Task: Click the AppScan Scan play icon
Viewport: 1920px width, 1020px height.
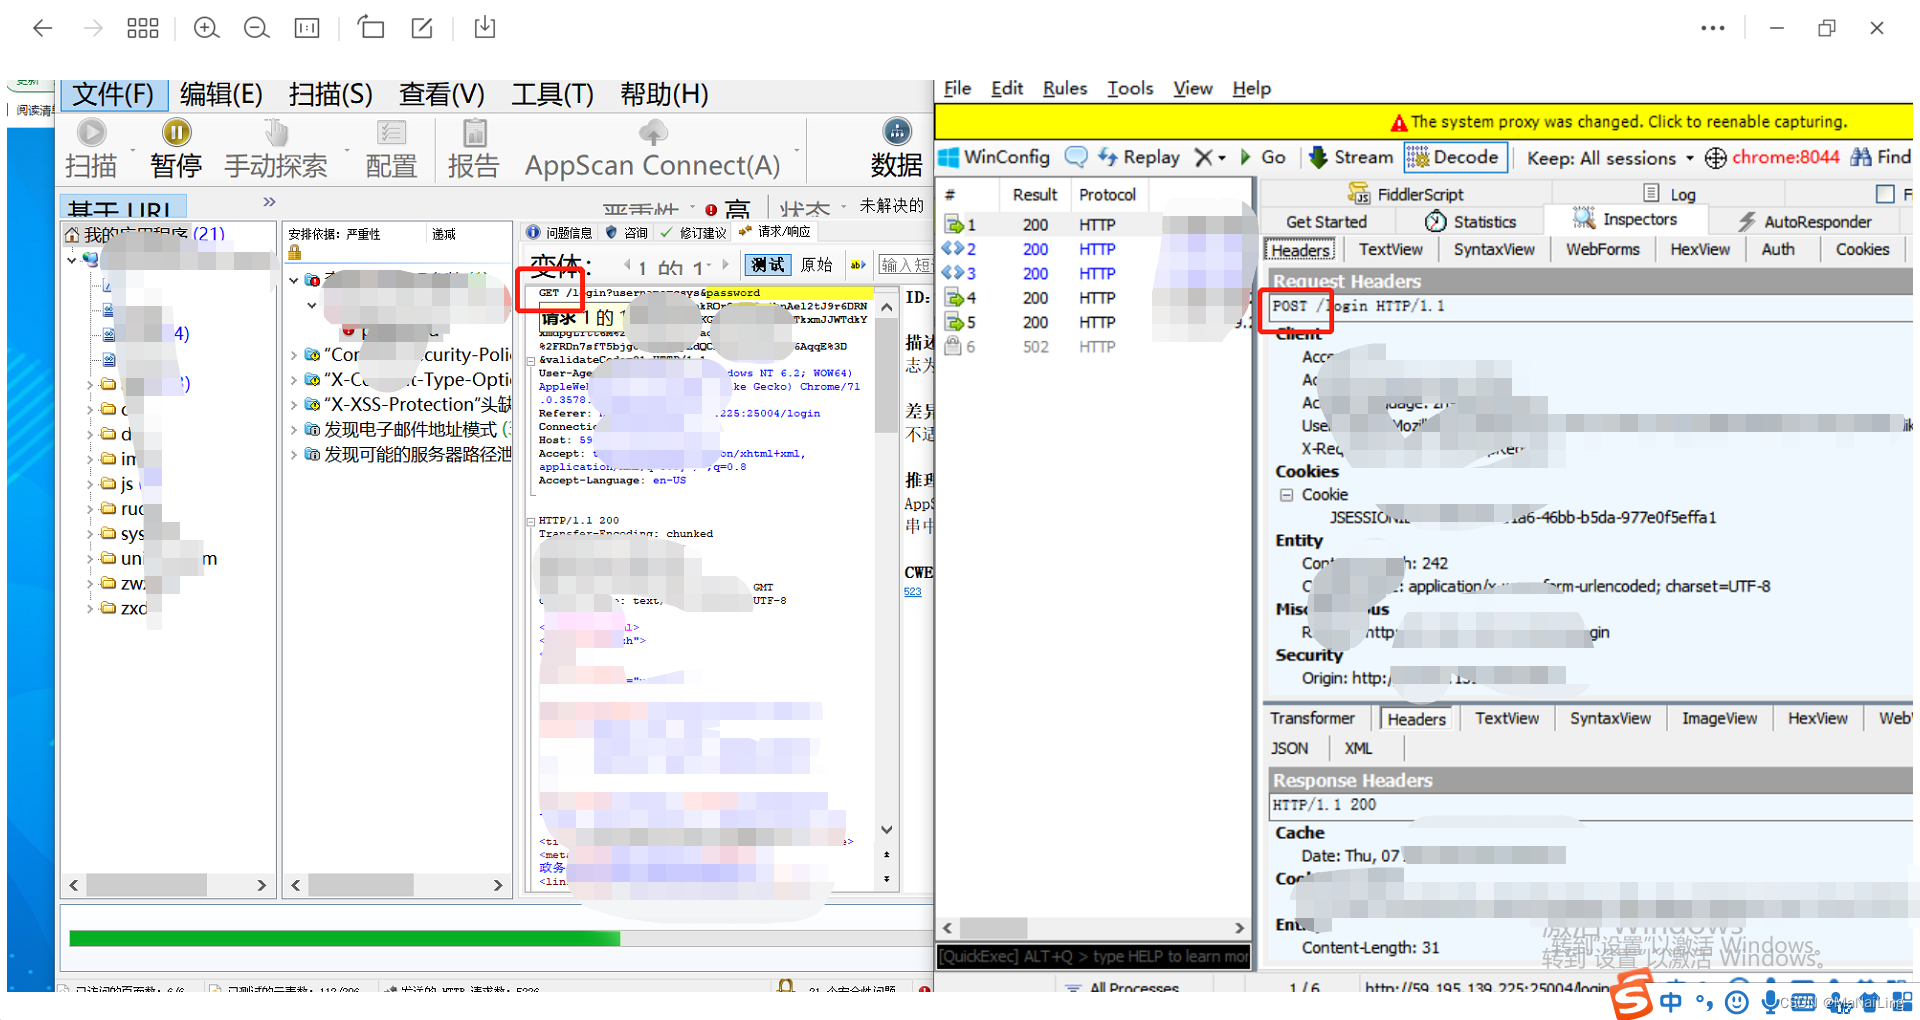Action: [x=91, y=132]
